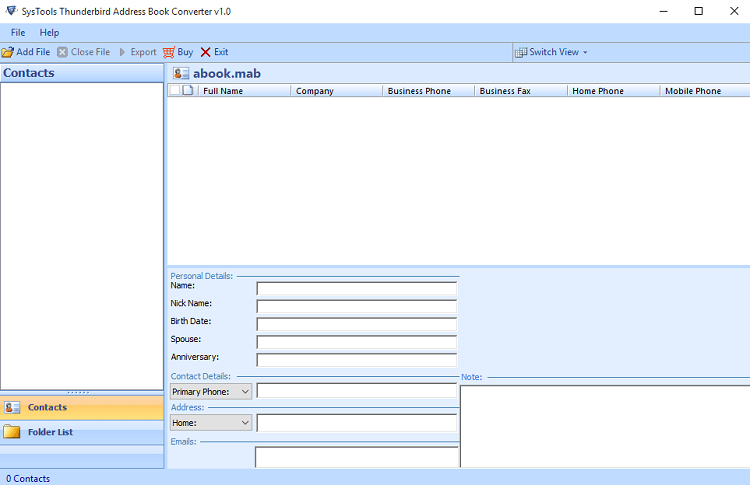The image size is (750, 485).
Task: Click the Name input field
Action: [x=356, y=288]
